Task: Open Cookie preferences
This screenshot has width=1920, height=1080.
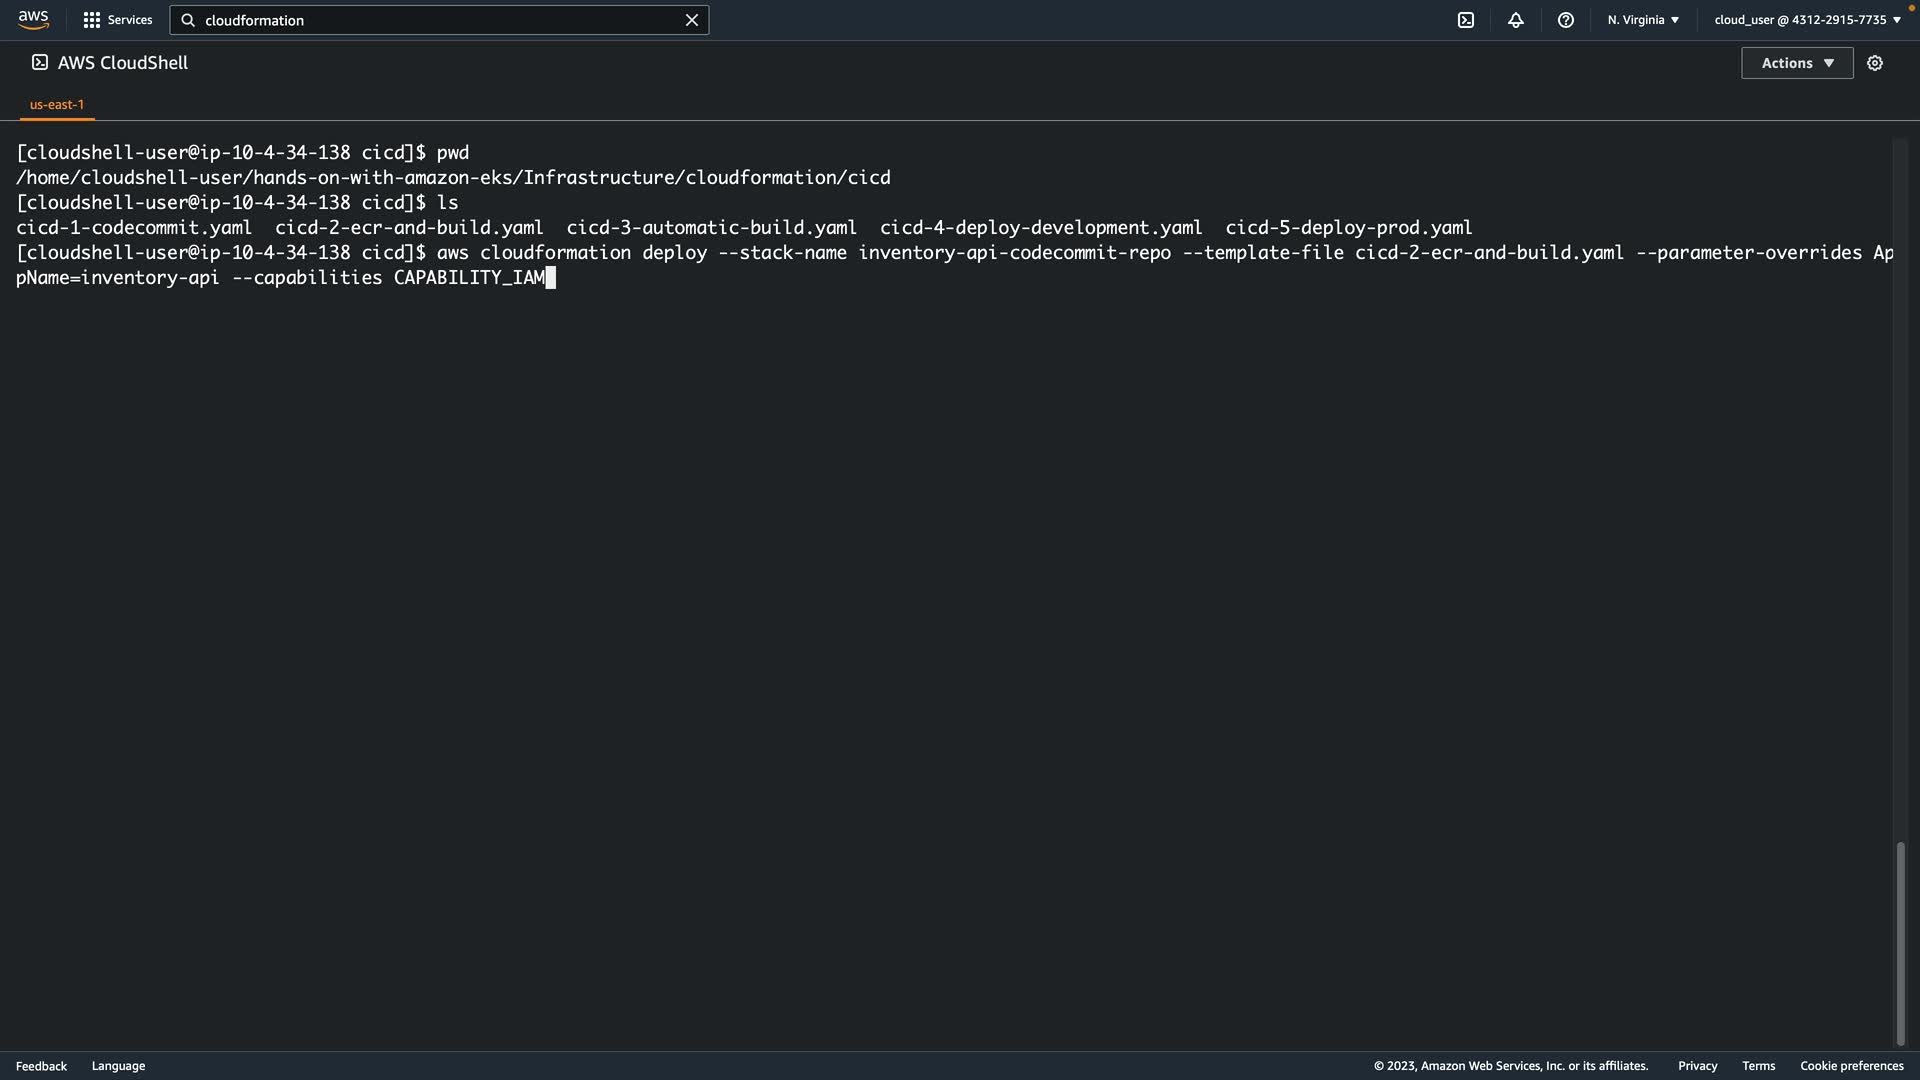Action: click(1851, 1066)
